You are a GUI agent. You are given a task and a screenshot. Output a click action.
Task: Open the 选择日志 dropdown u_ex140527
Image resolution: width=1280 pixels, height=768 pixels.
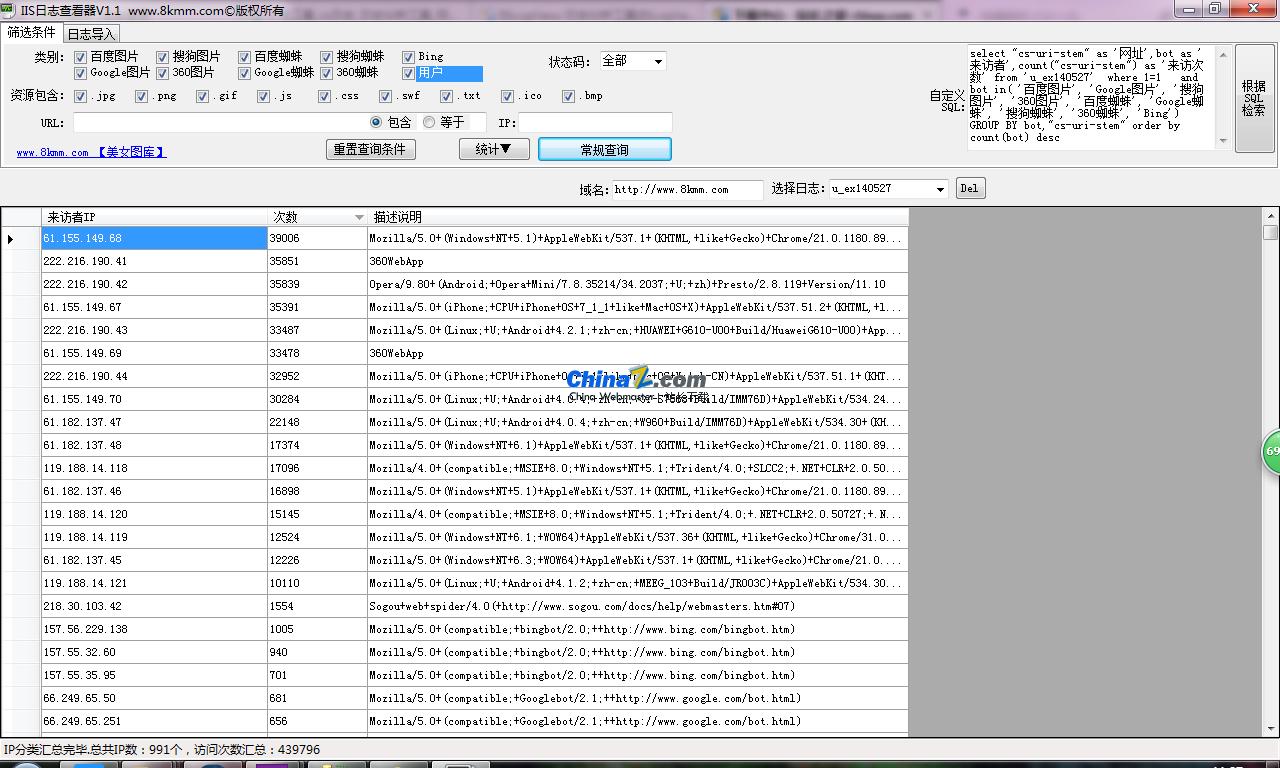(889, 188)
